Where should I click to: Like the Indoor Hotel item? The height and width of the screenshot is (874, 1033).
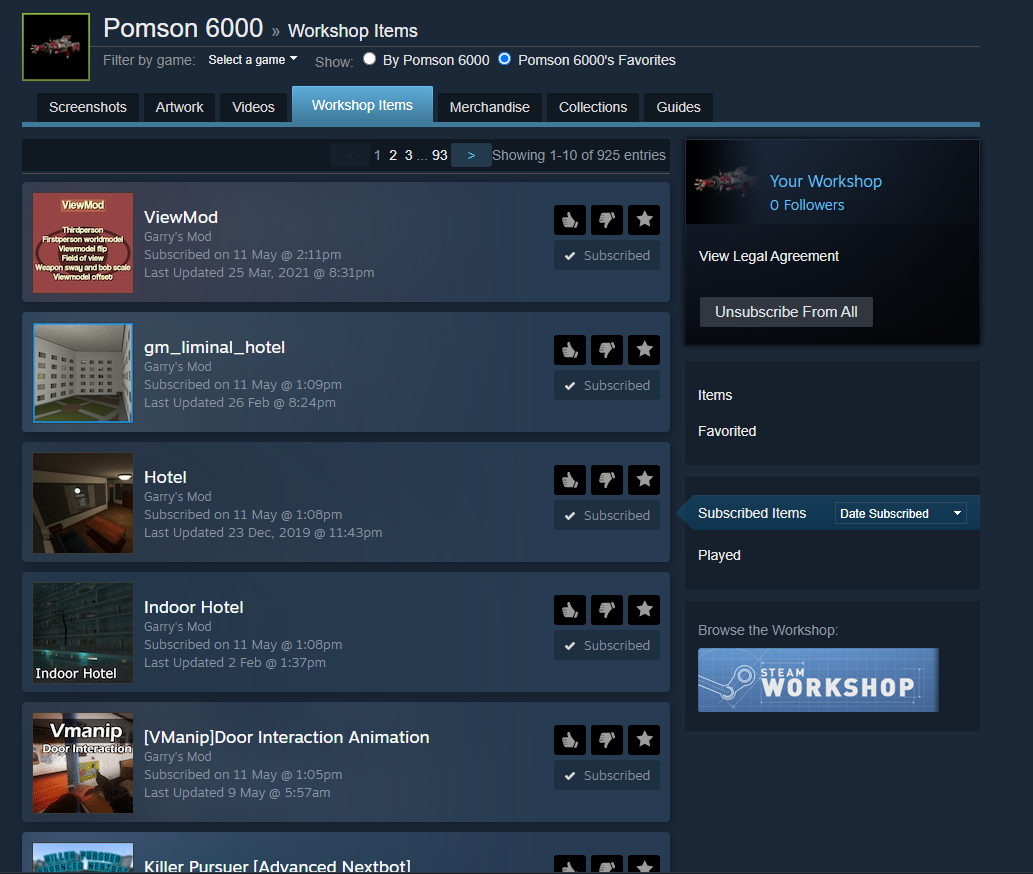point(570,609)
